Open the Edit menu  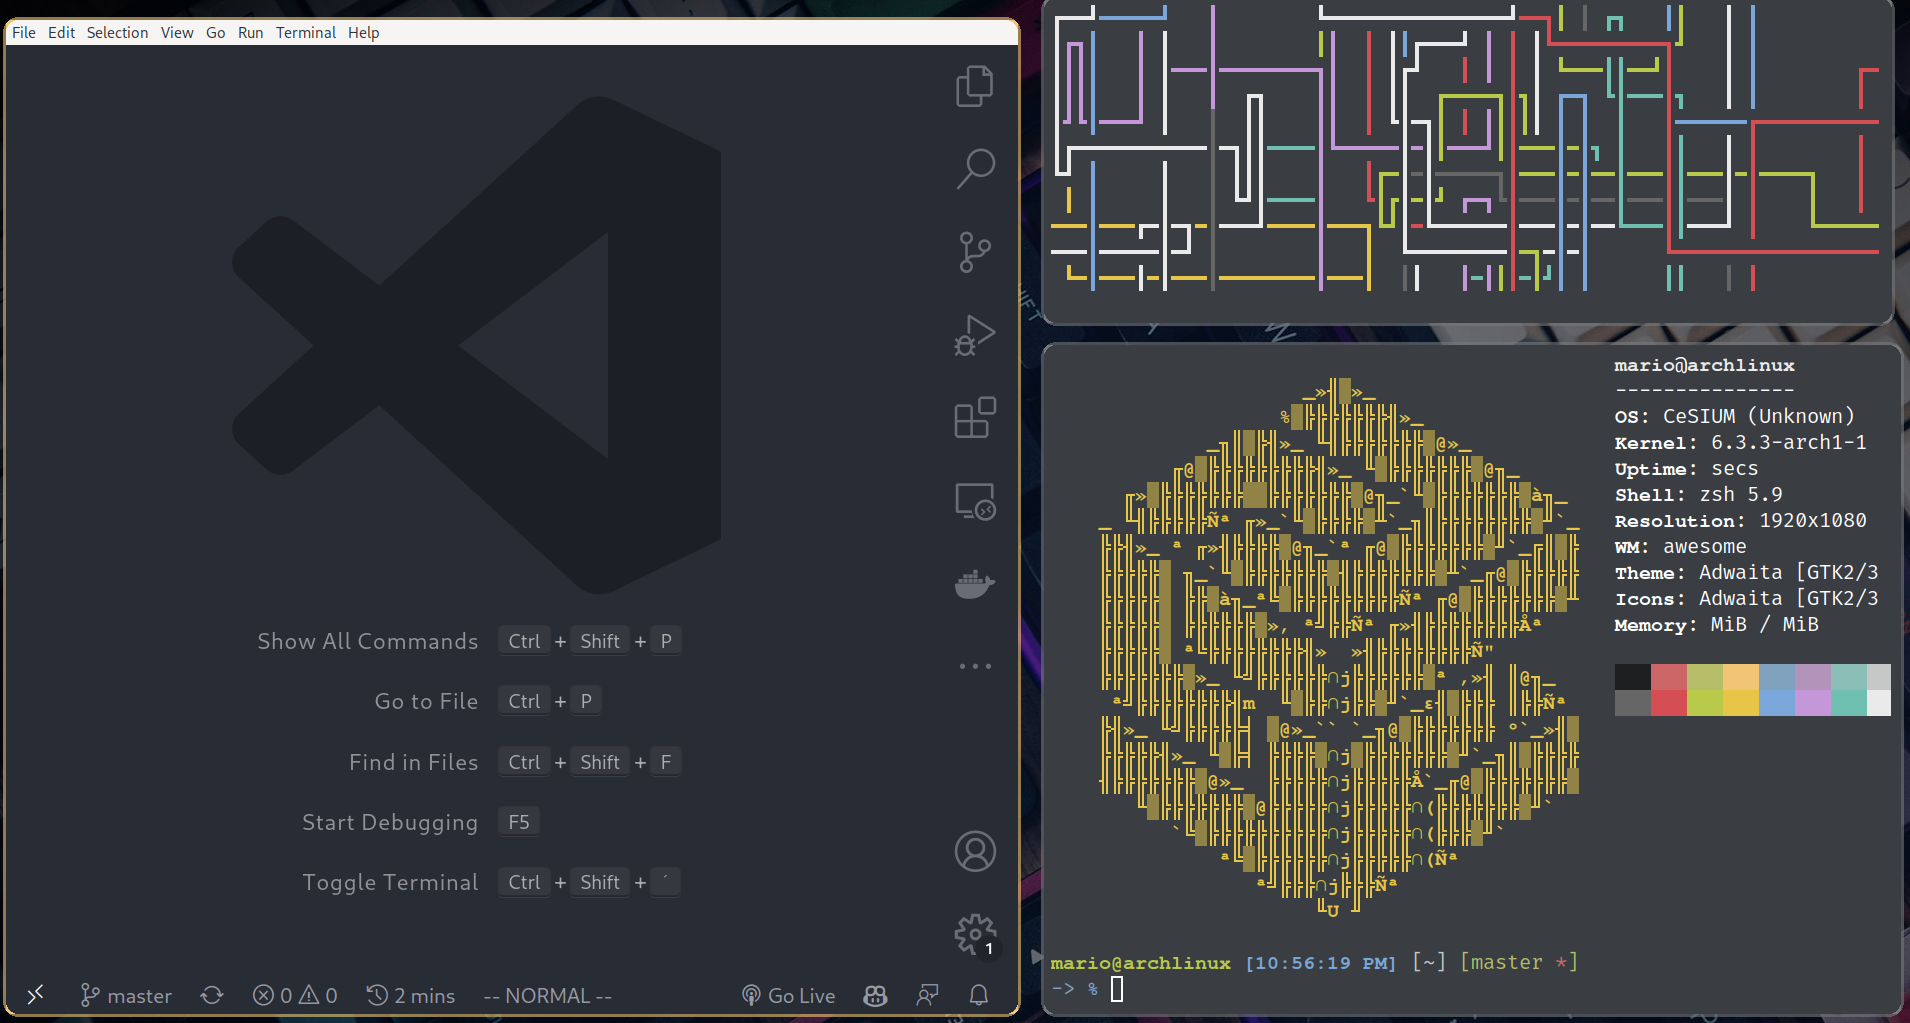61,32
